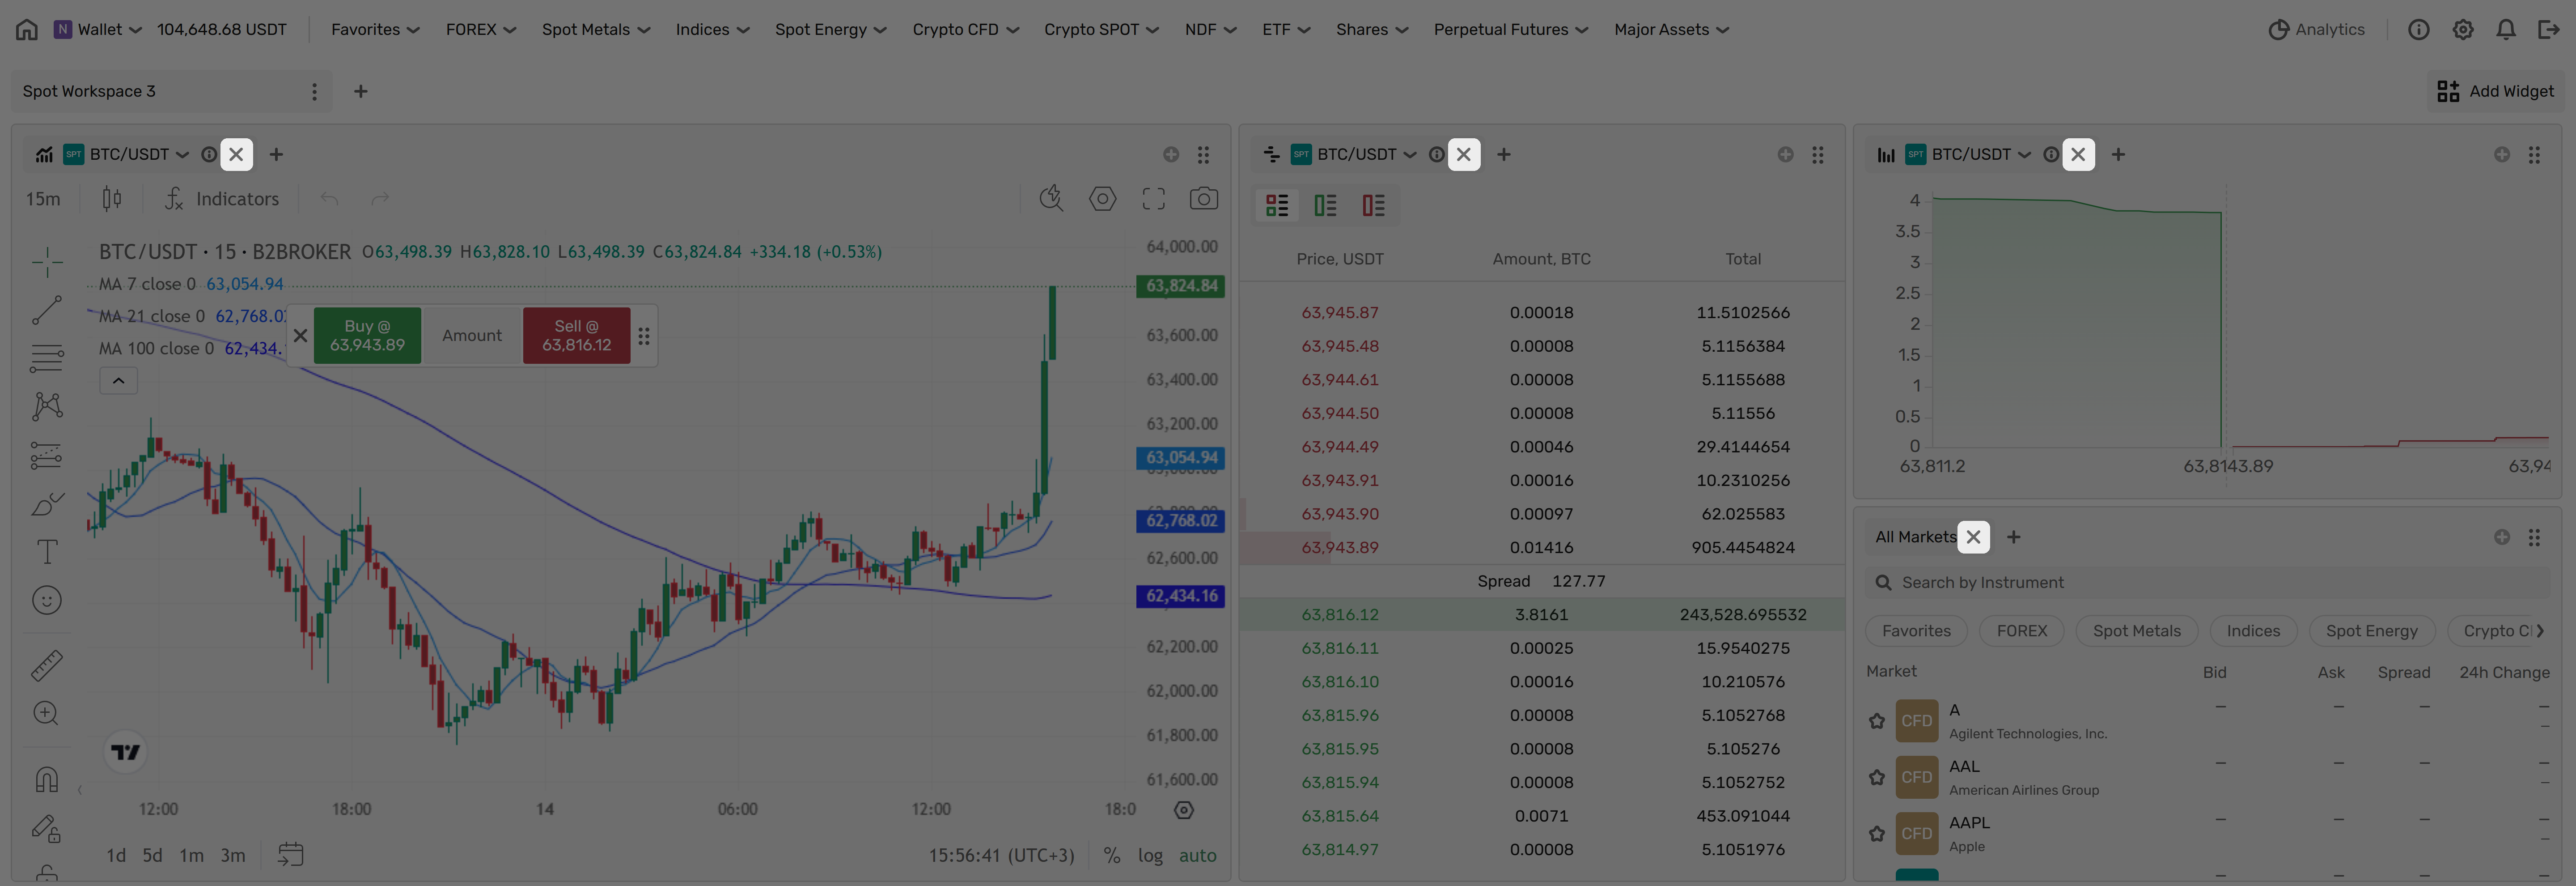This screenshot has height=886, width=2576.
Task: Open depth chart BTC/USDT symbol selector
Action: [x=1969, y=155]
